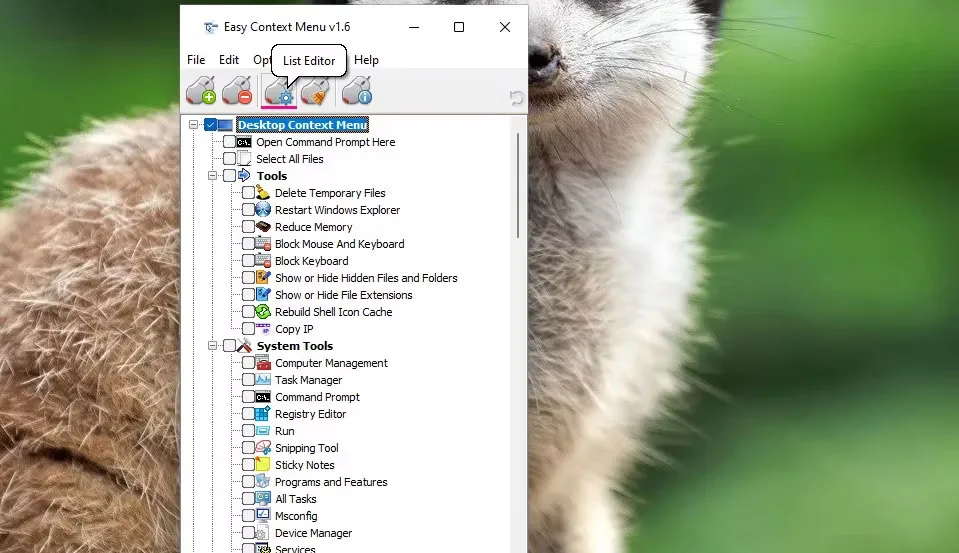Click the Context Menu Cleaner broom mouse icon
Image resolution: width=959 pixels, height=553 pixels.
(x=315, y=91)
